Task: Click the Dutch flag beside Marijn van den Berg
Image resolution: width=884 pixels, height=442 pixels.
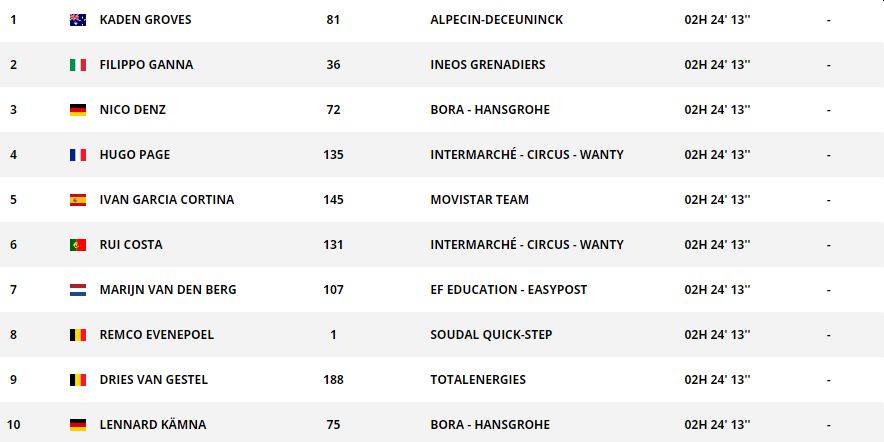Action: tap(77, 290)
